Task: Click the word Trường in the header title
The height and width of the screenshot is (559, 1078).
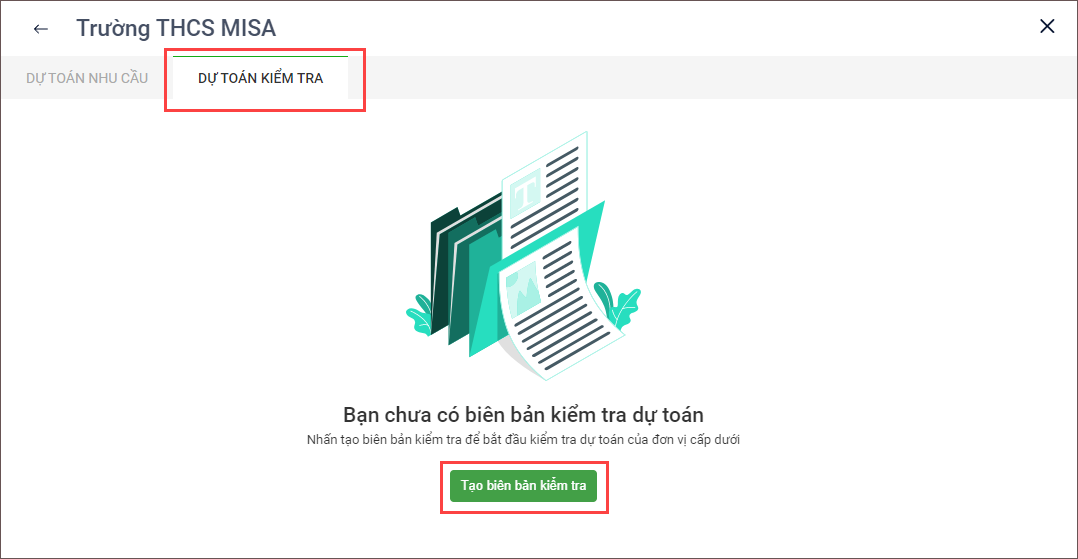Action: [x=113, y=28]
